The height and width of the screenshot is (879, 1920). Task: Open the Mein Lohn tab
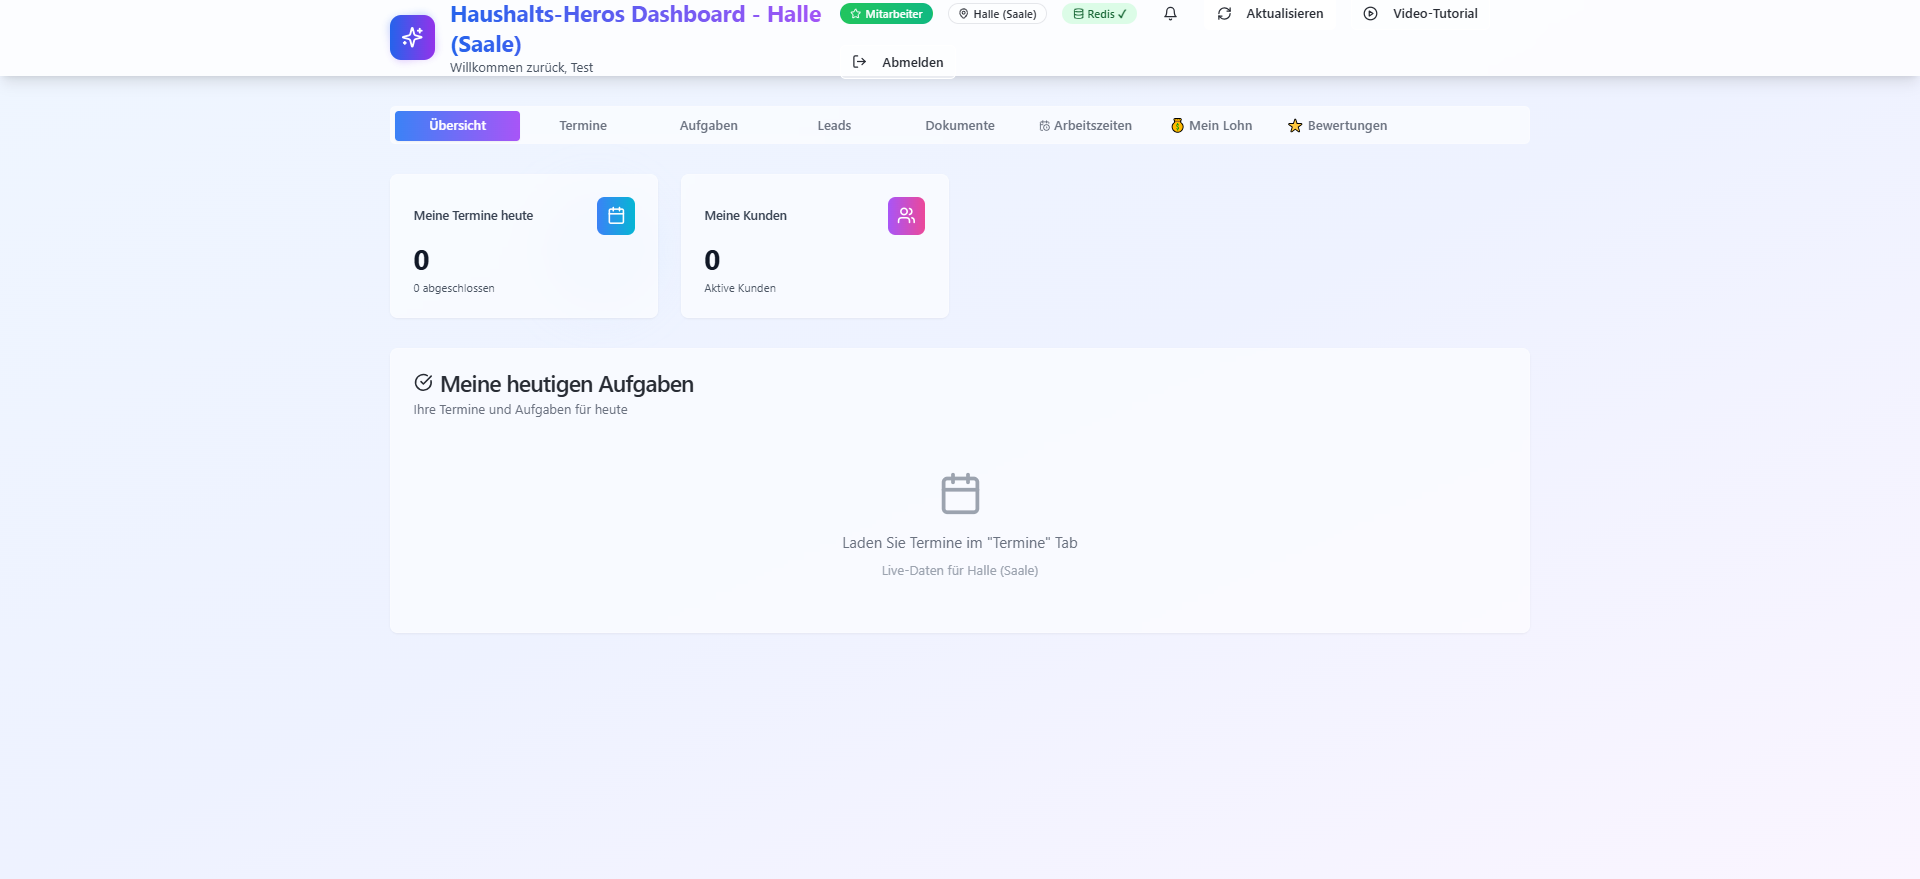tap(1211, 126)
